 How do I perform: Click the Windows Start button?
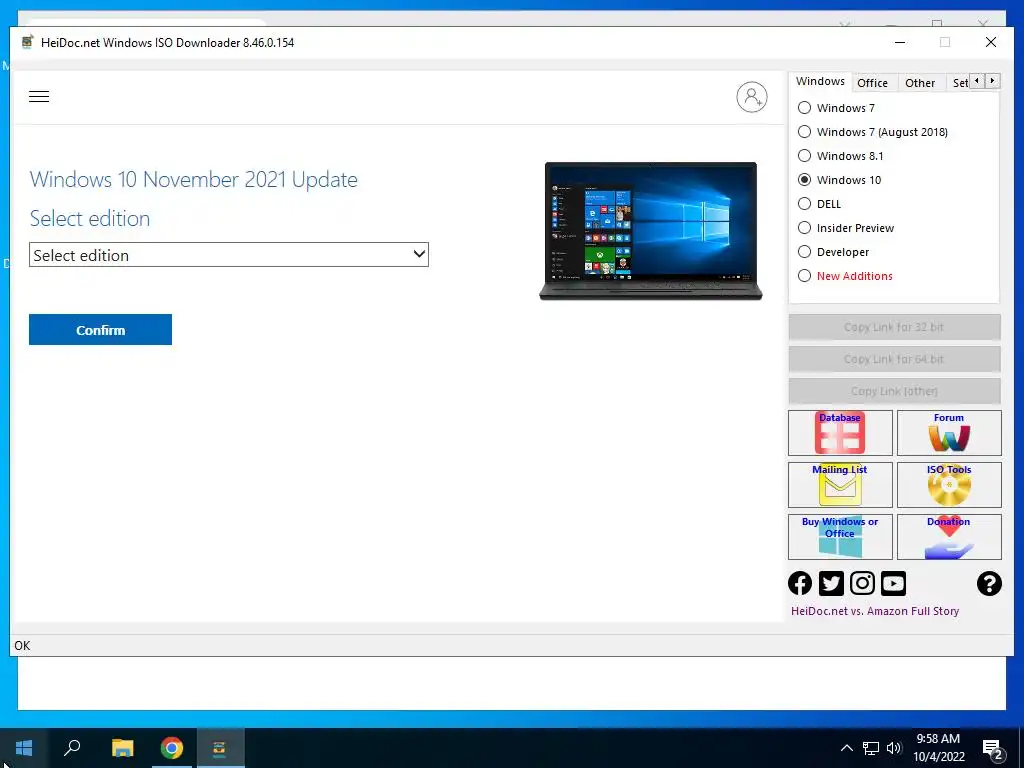coord(24,748)
